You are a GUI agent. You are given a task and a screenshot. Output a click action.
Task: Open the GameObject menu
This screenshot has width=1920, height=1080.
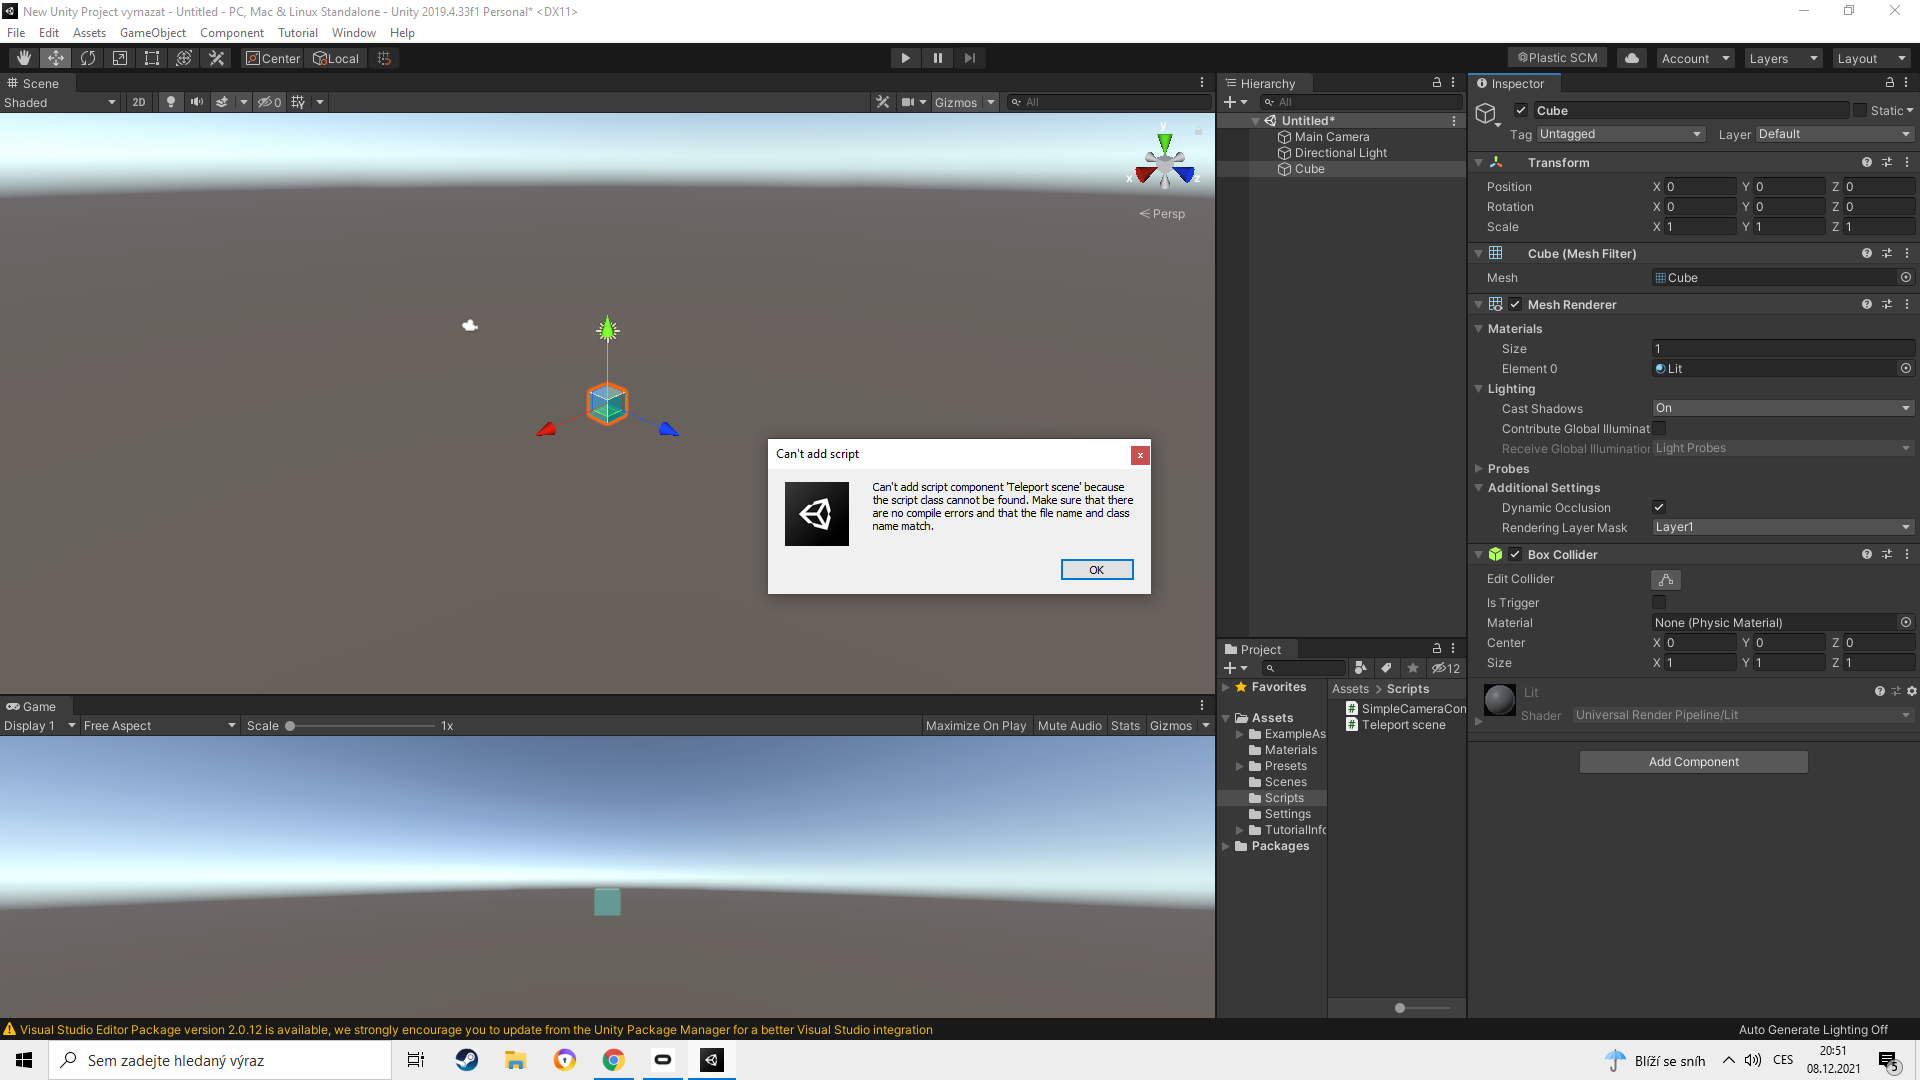[x=152, y=33]
